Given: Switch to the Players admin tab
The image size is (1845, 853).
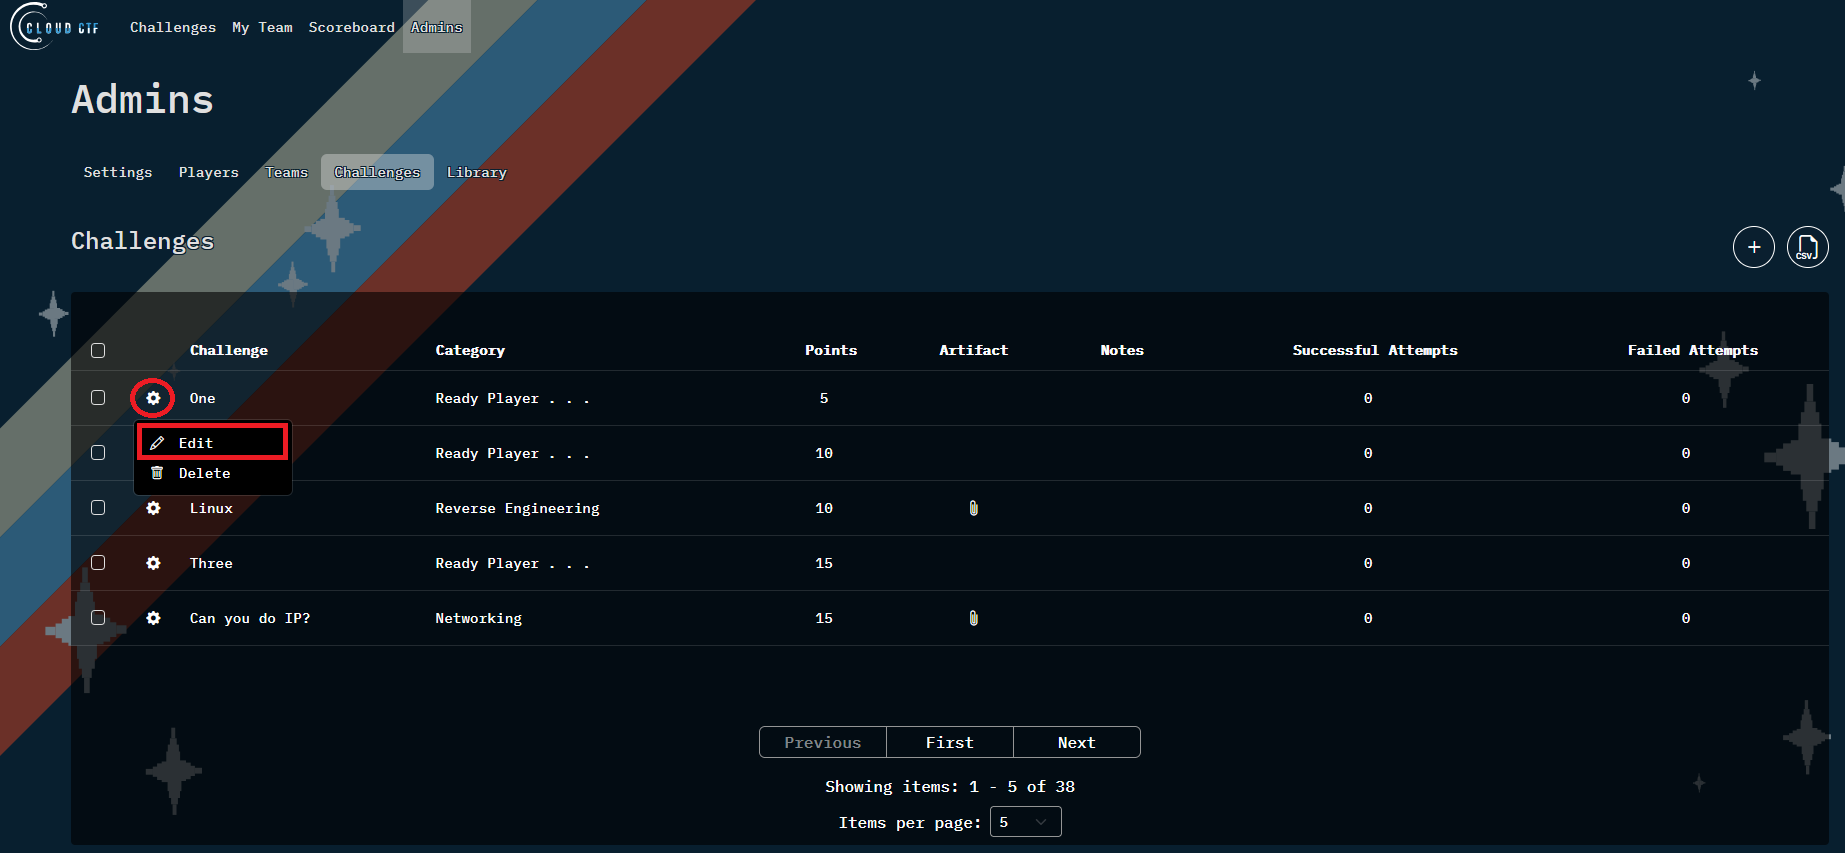Looking at the screenshot, I should tap(209, 172).
